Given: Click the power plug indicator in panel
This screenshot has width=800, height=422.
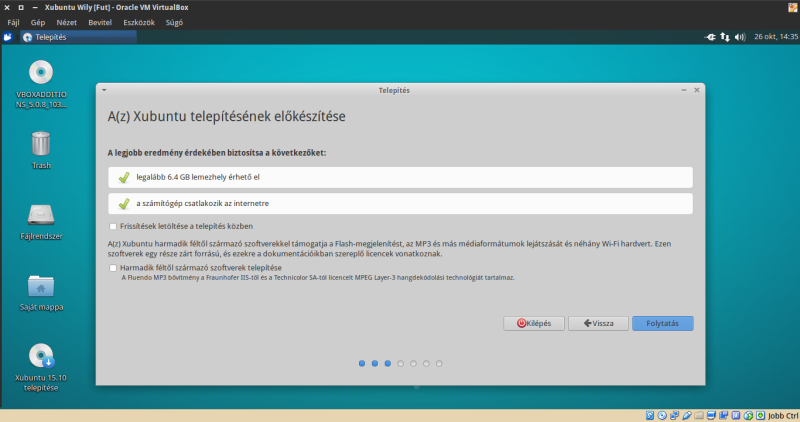Looking at the screenshot, I should pos(709,37).
